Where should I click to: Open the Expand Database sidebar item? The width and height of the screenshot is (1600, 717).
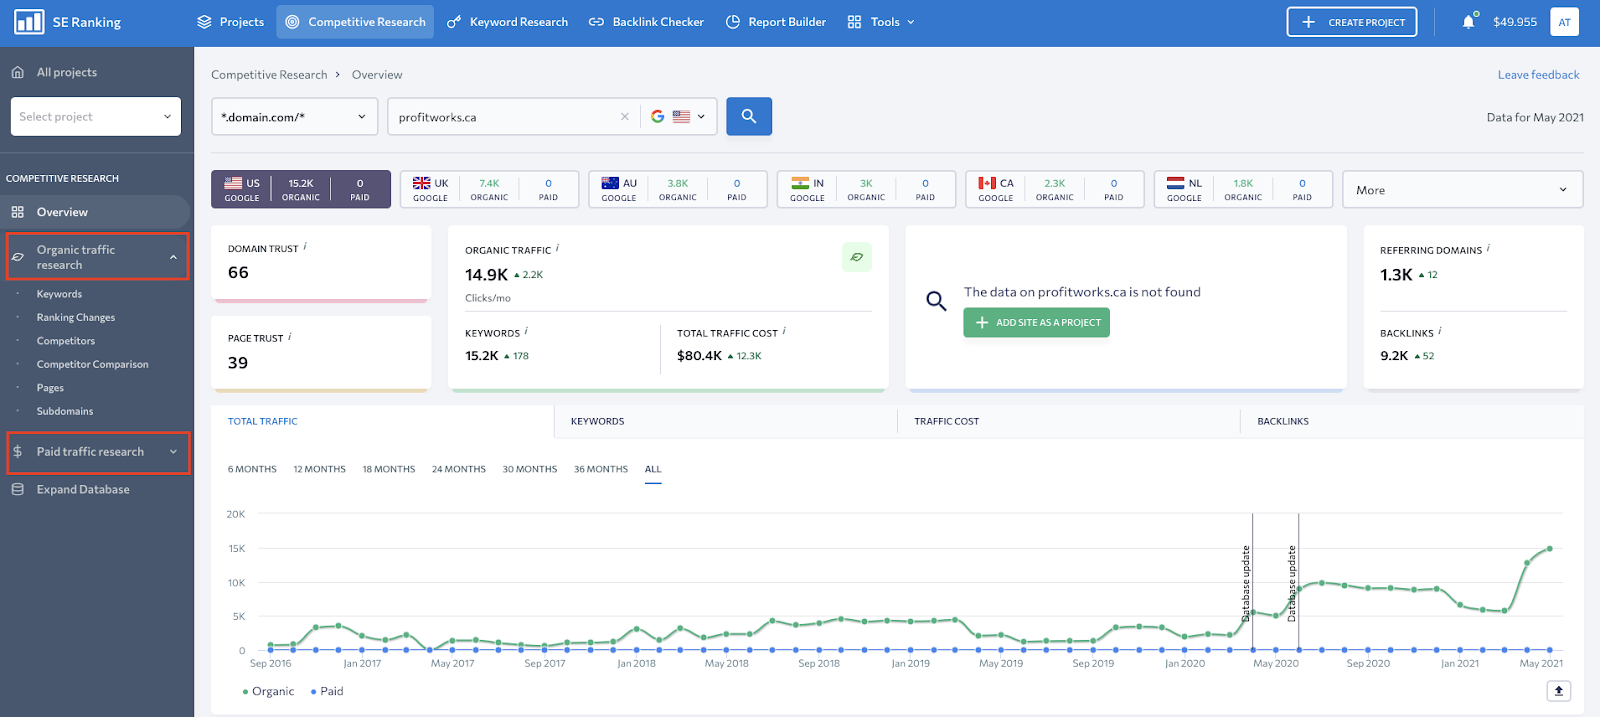[x=83, y=490]
